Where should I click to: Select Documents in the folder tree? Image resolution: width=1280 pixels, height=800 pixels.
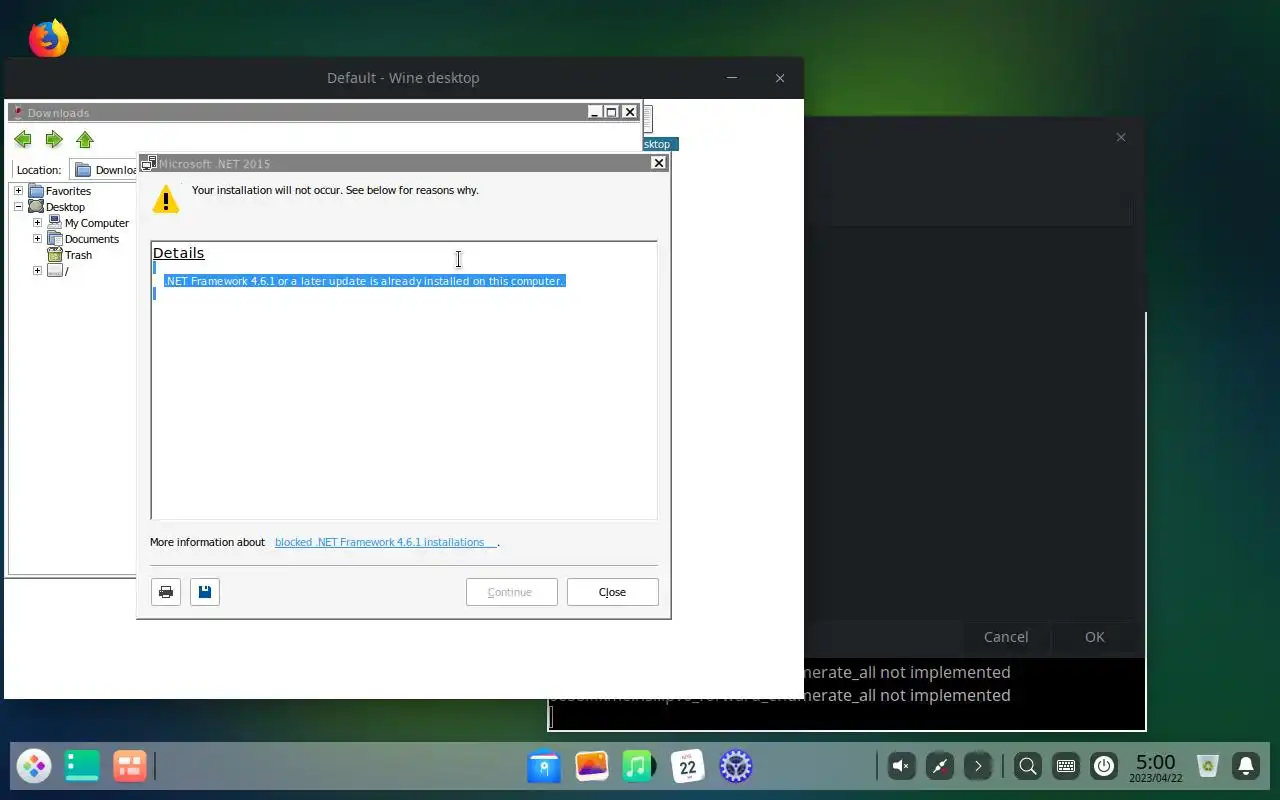tap(92, 239)
